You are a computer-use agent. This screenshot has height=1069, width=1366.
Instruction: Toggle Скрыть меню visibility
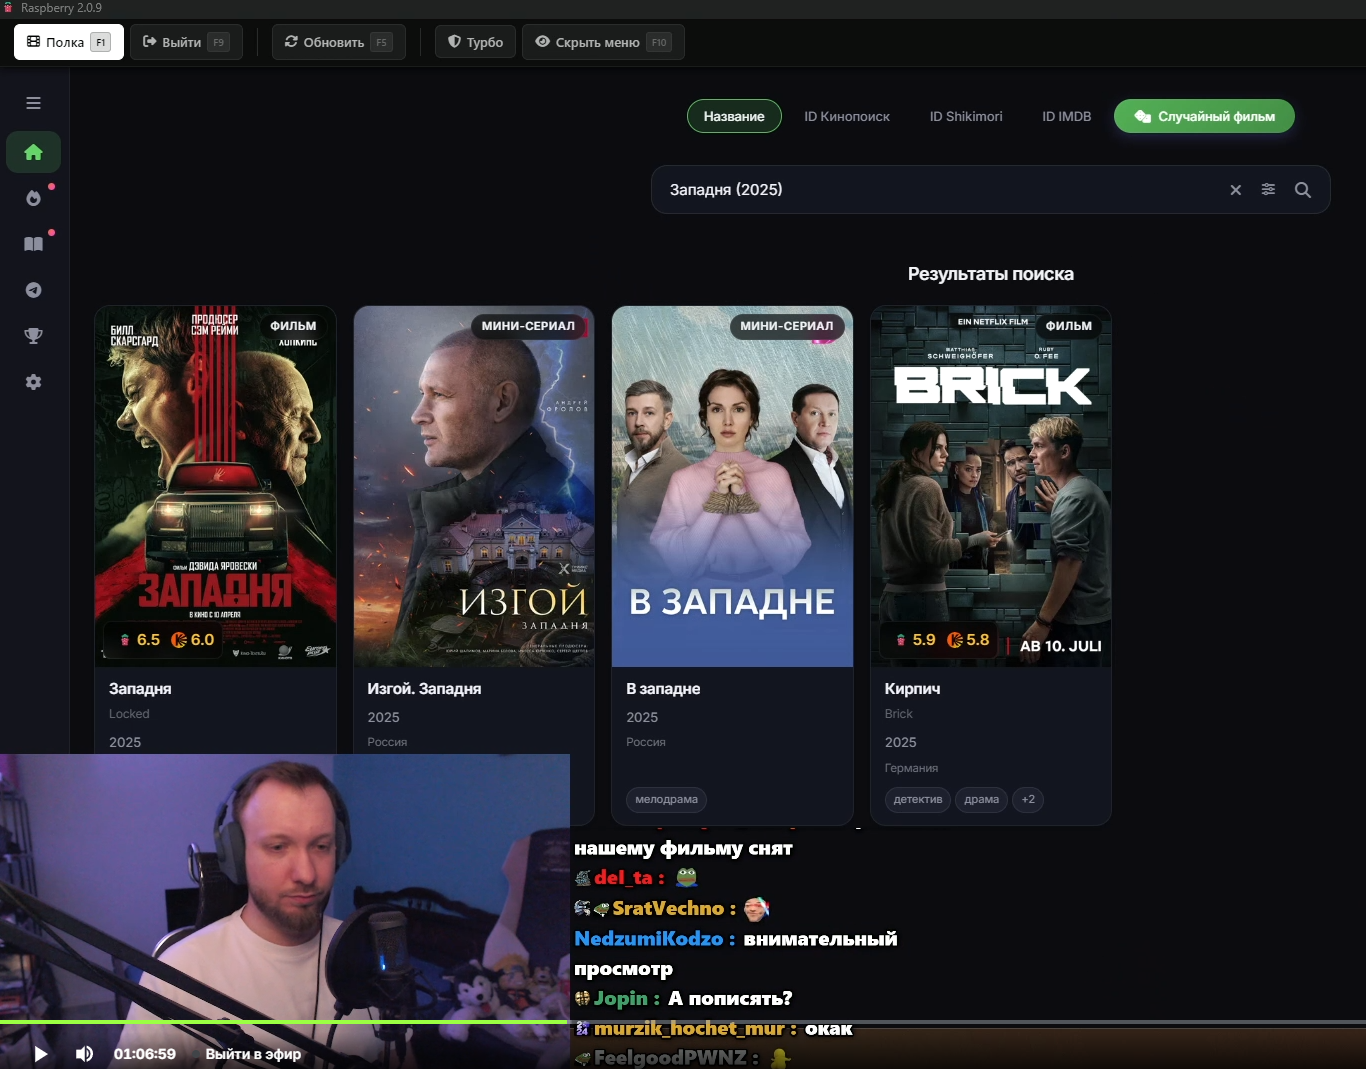pos(603,42)
